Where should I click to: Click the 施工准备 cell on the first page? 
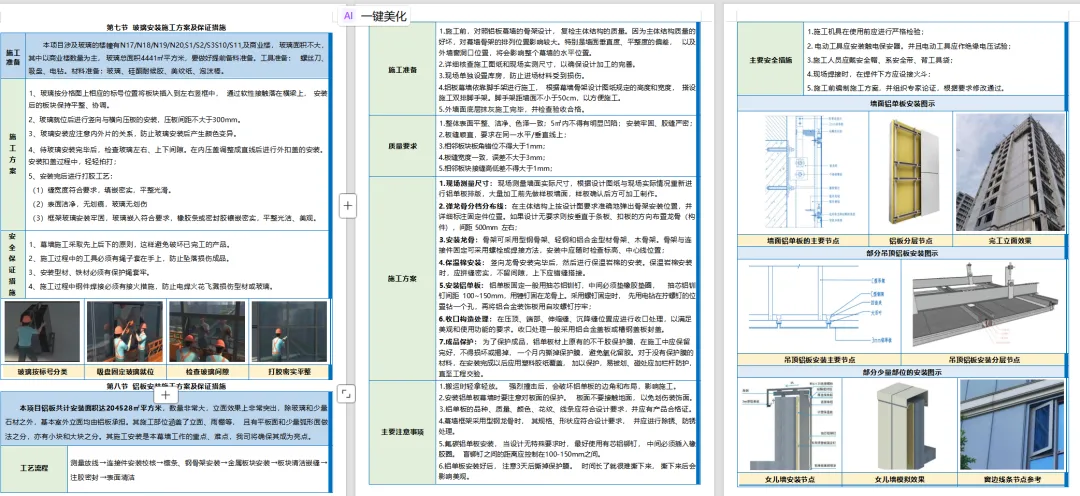12,56
